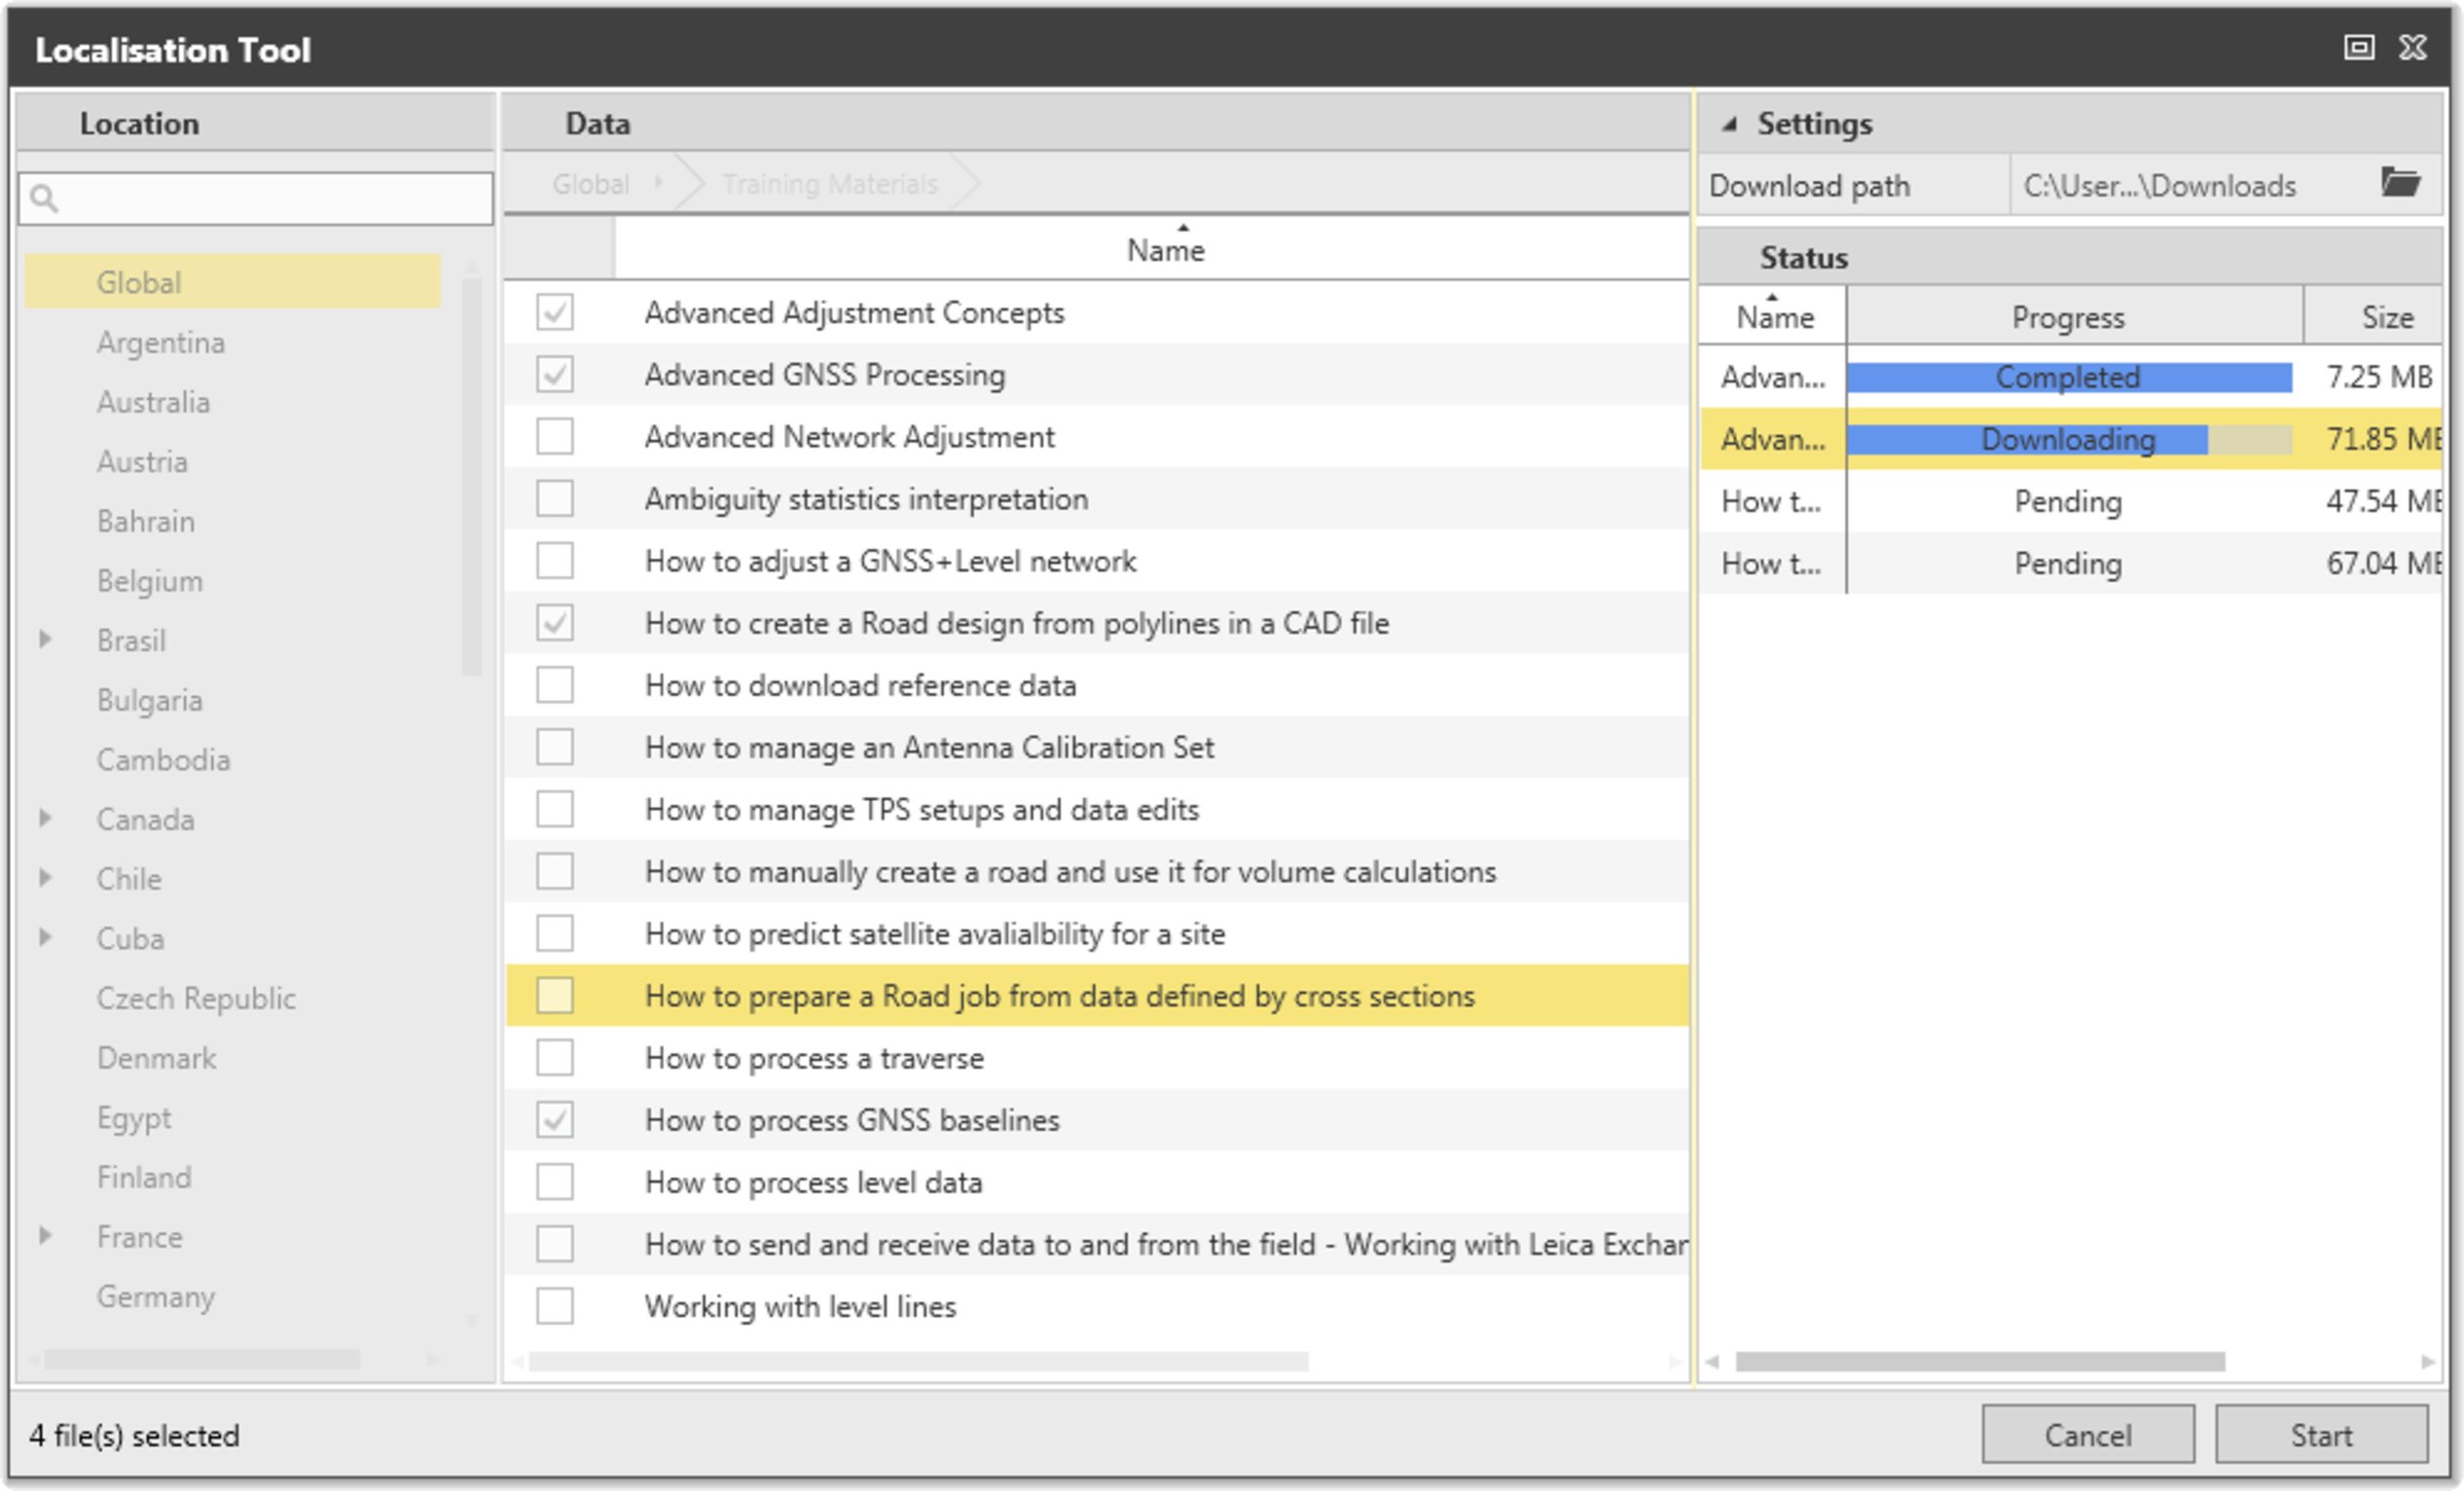Click the Status panel horizontal scrollbar
This screenshot has width=2464, height=1491.
pos(1979,1361)
